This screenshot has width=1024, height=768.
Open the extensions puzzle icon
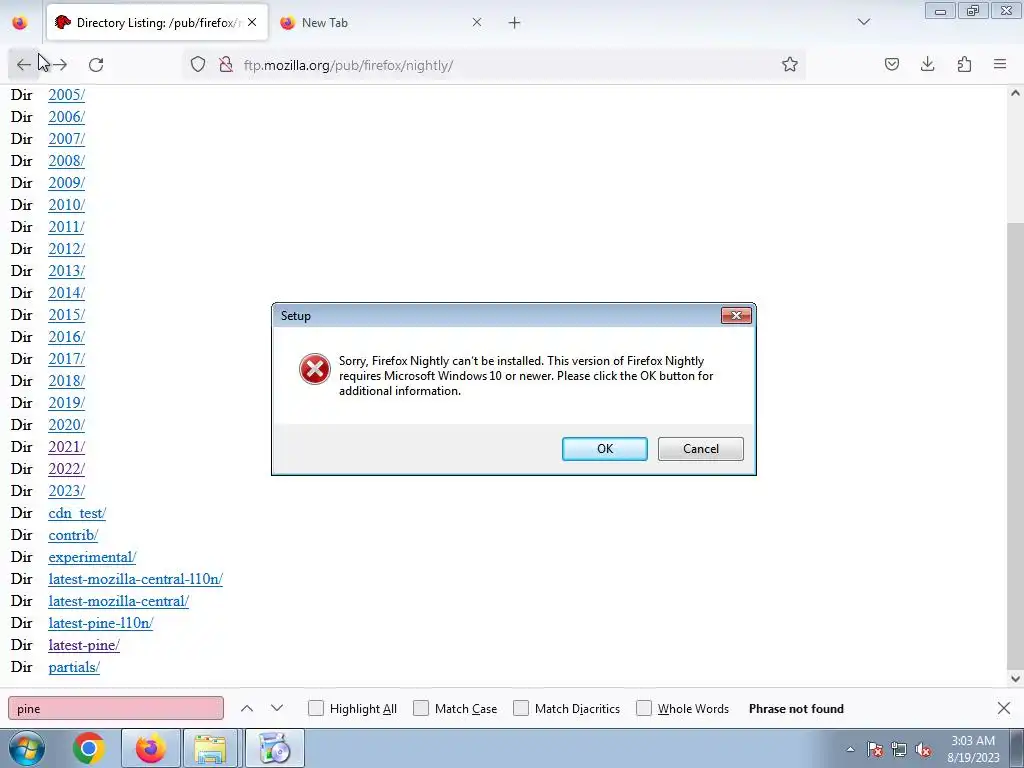tap(964, 65)
